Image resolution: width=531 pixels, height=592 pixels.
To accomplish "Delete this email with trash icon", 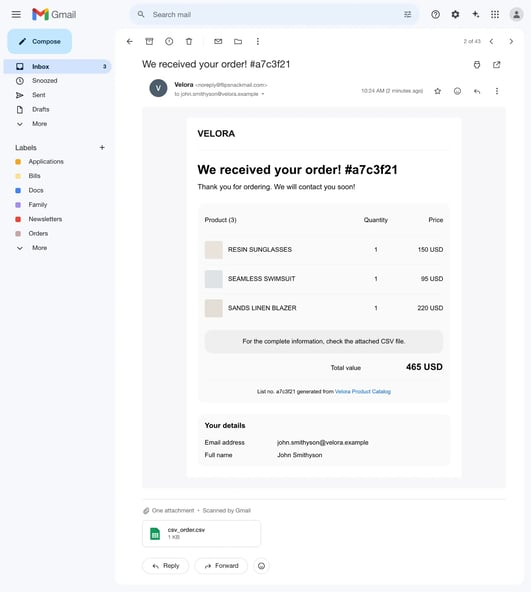I will [x=189, y=42].
